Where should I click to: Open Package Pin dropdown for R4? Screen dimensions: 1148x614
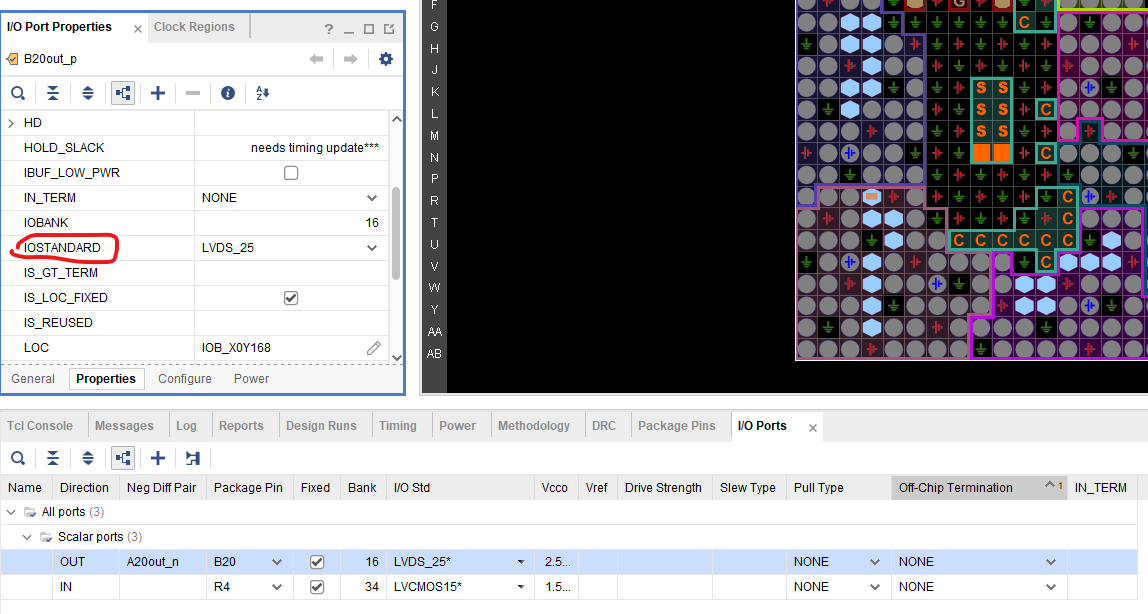pyautogui.click(x=277, y=587)
